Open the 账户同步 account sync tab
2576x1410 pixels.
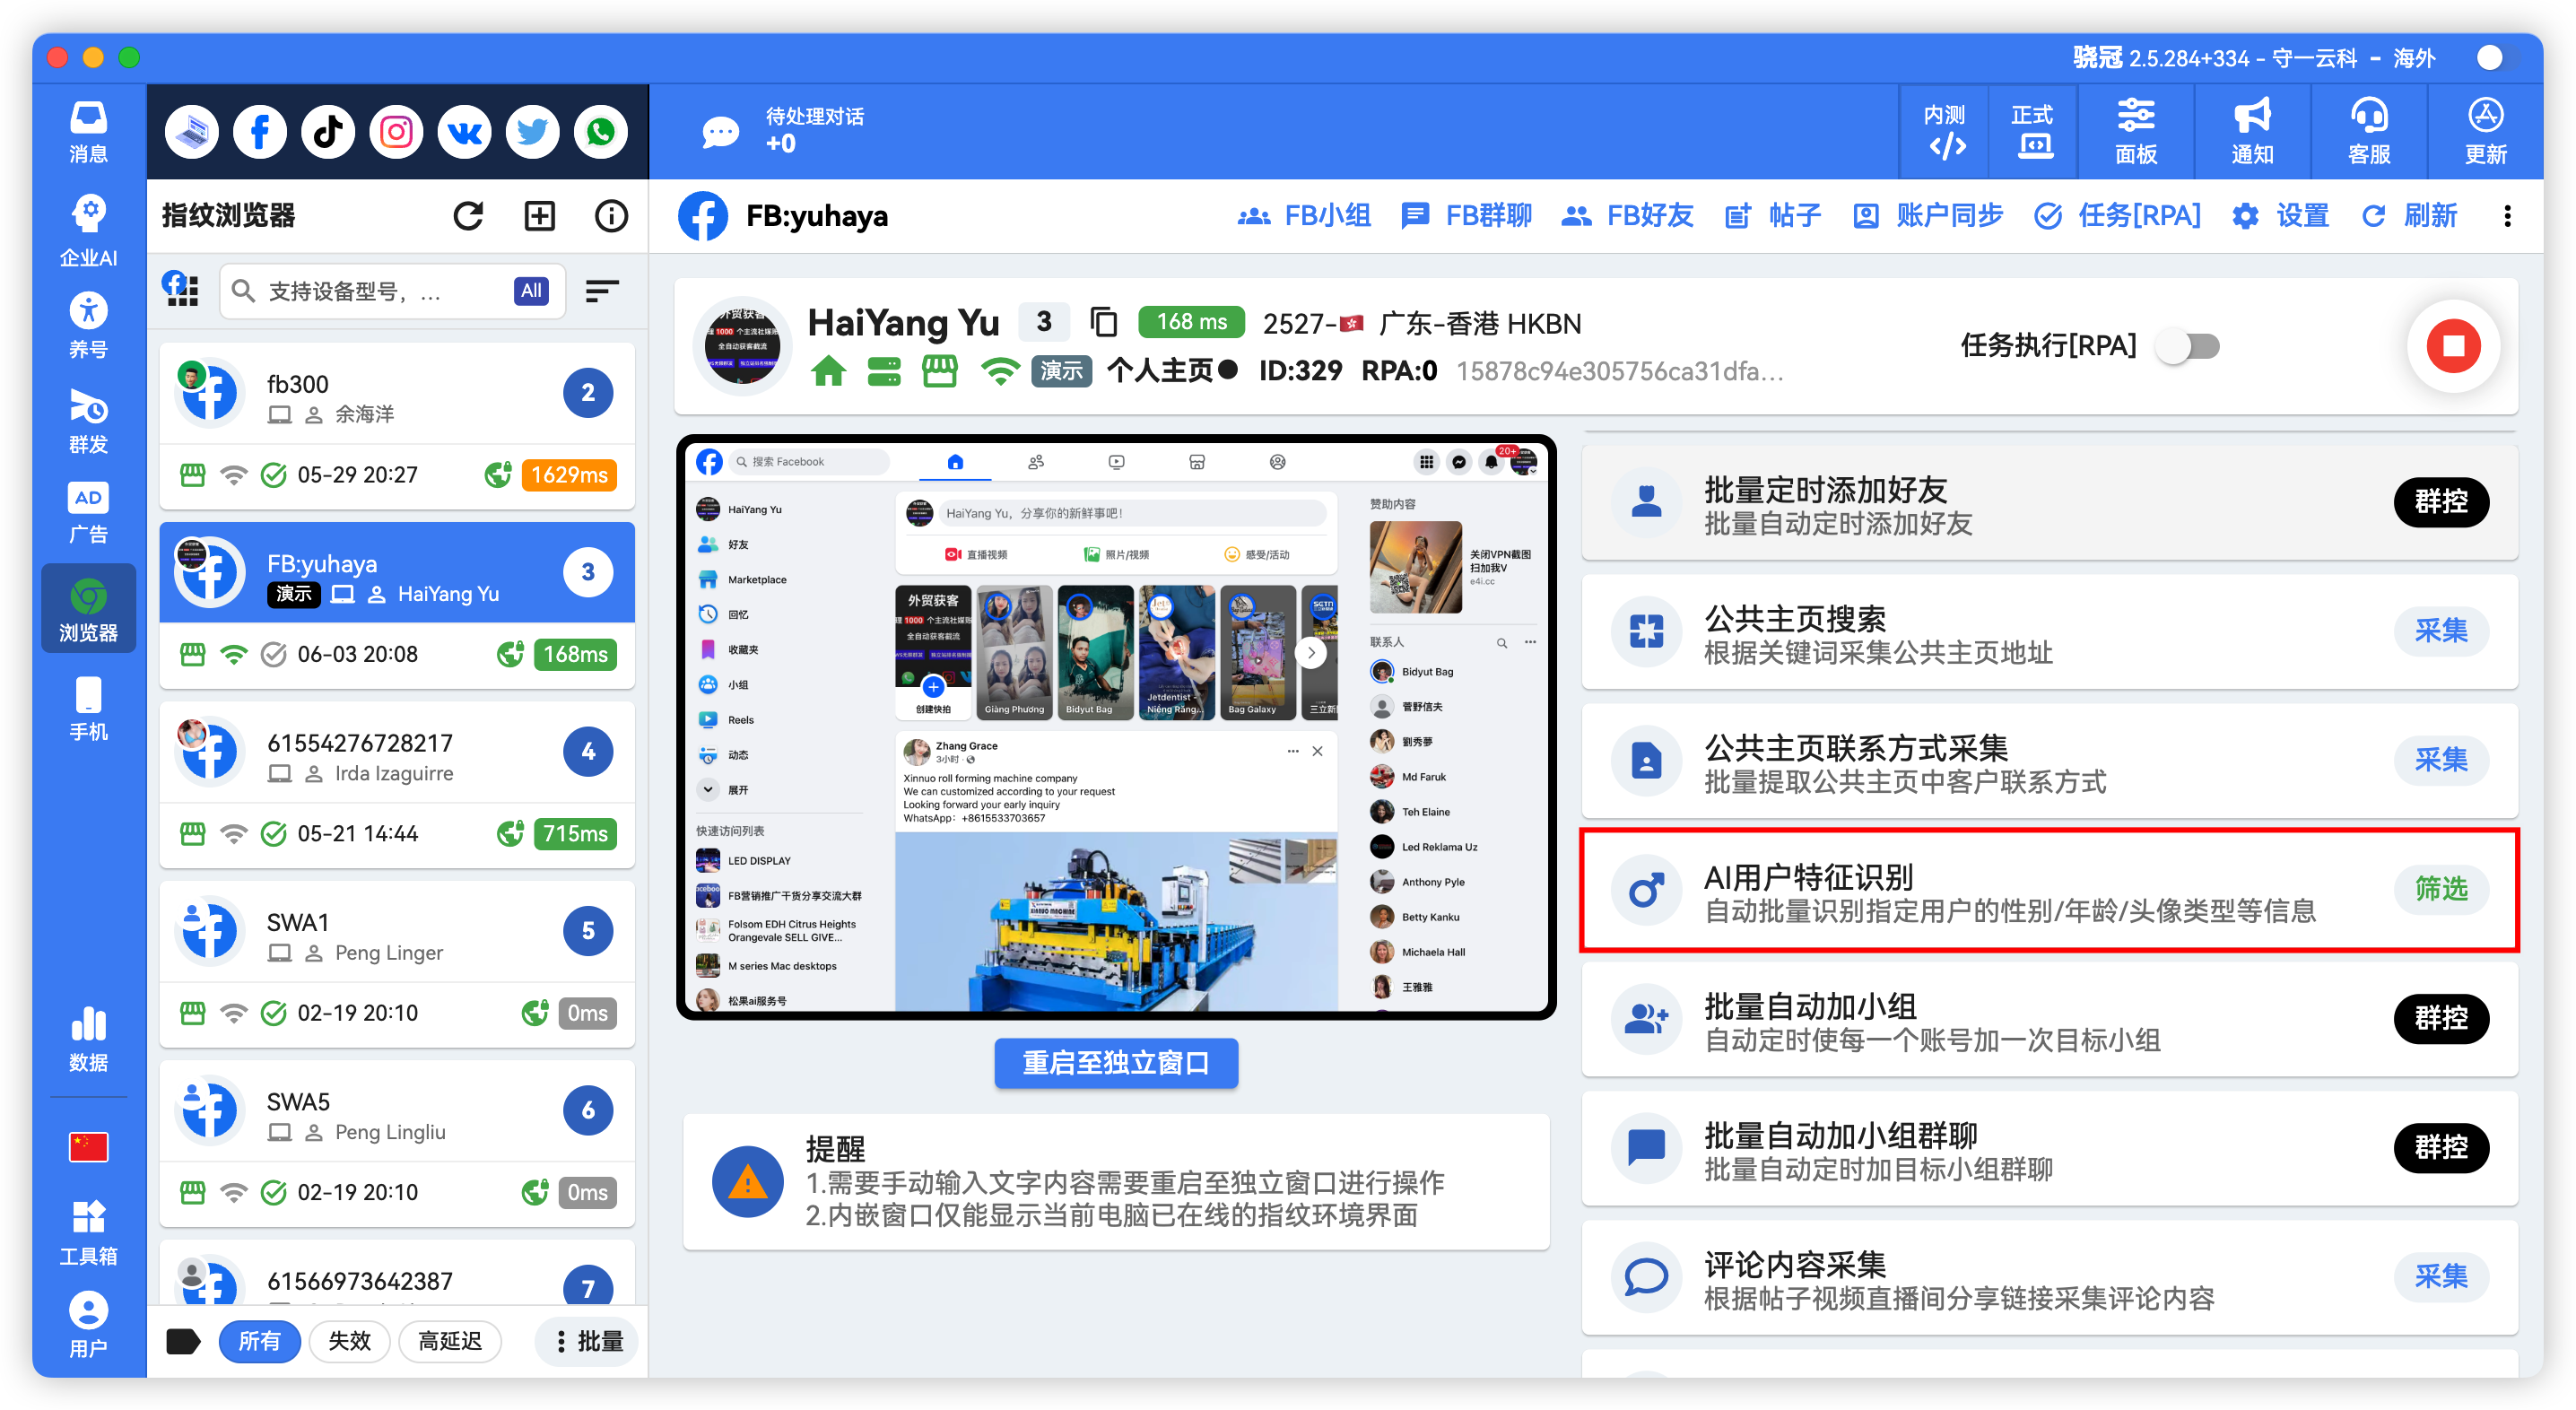click(1927, 215)
